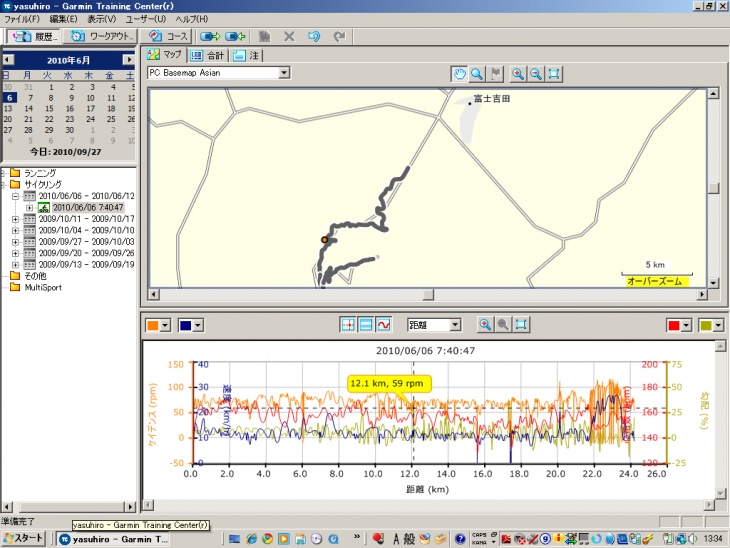This screenshot has height=548, width=730.
Task: Select the map pan hand tool
Action: pos(460,74)
